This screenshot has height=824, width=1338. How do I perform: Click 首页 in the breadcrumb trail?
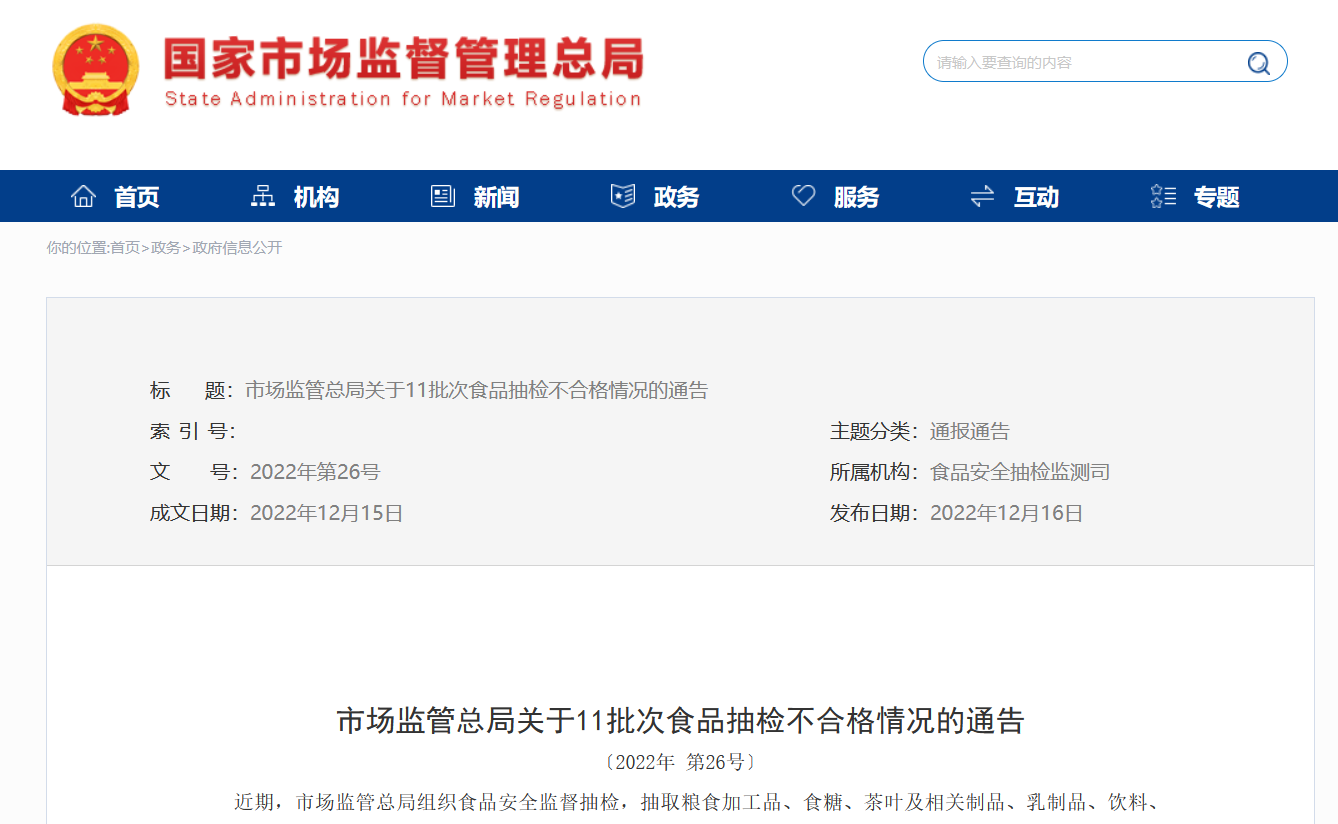click(x=125, y=248)
